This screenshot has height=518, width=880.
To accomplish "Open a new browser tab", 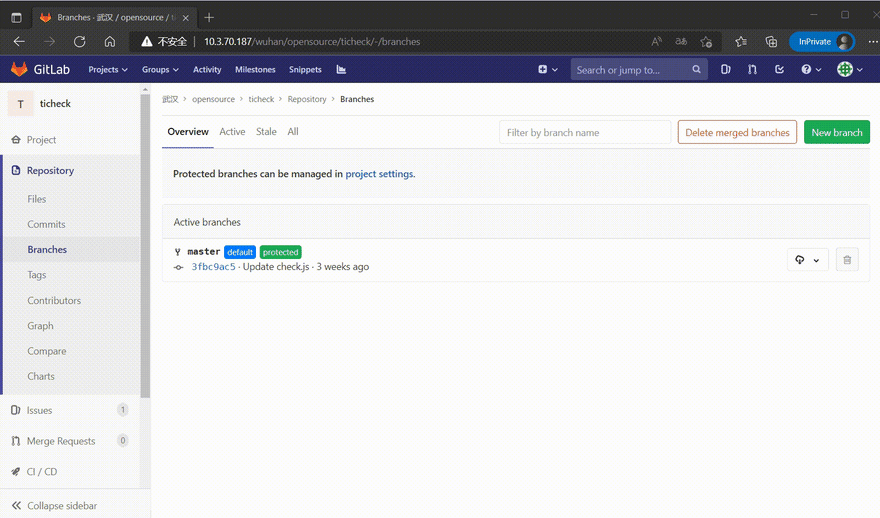I will click(209, 17).
